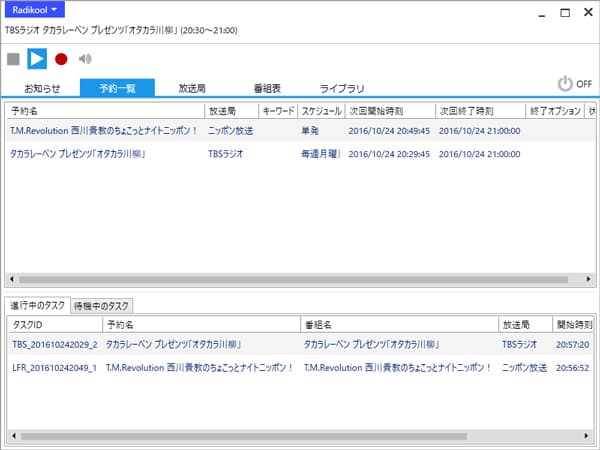Switch to the お知らせ tab

click(42, 88)
